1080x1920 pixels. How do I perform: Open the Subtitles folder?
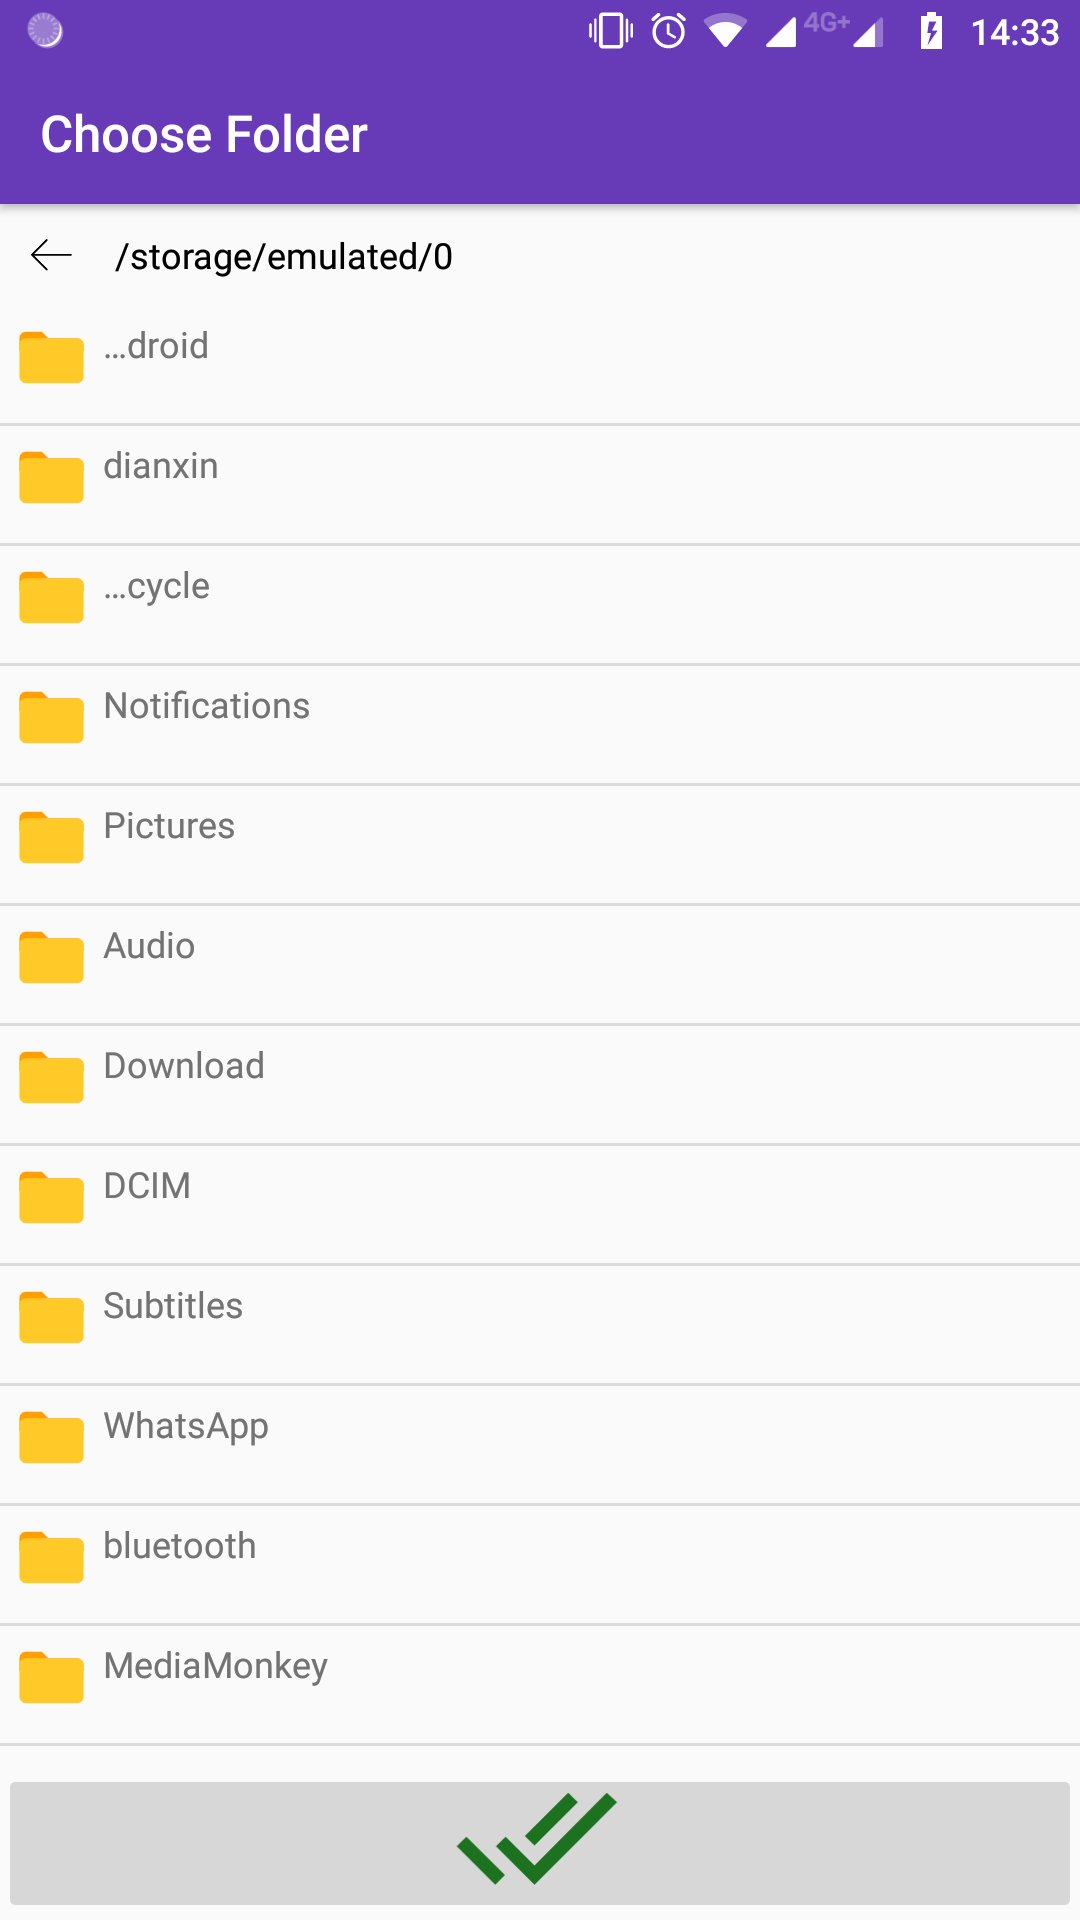[x=173, y=1306]
